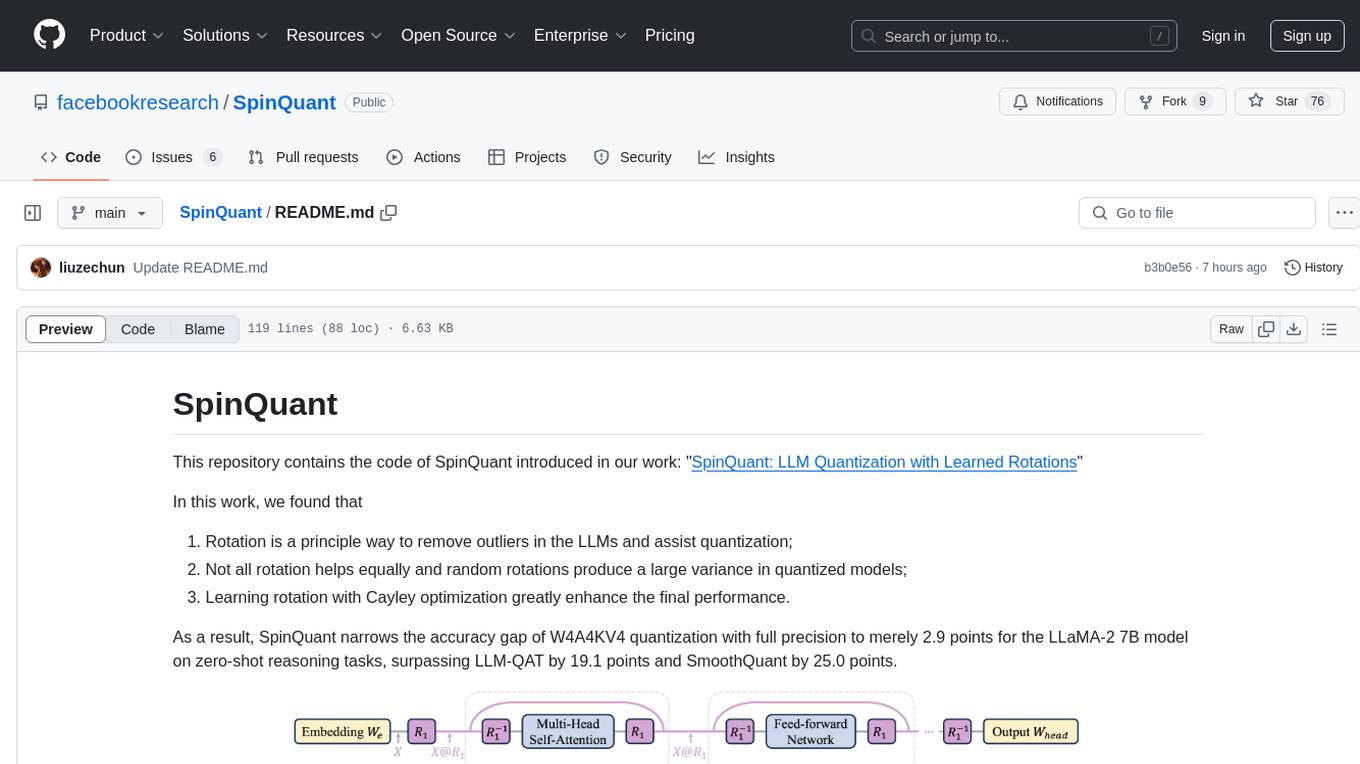Viewport: 1360px width, 764px height.
Task: Open the Raw file view
Action: pyautogui.click(x=1231, y=329)
